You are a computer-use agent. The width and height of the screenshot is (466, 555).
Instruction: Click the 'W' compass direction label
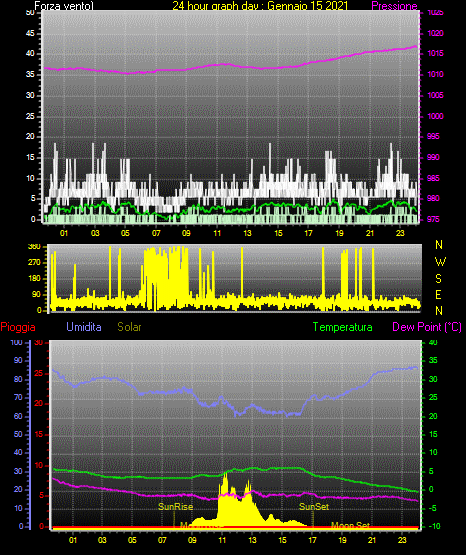point(440,262)
